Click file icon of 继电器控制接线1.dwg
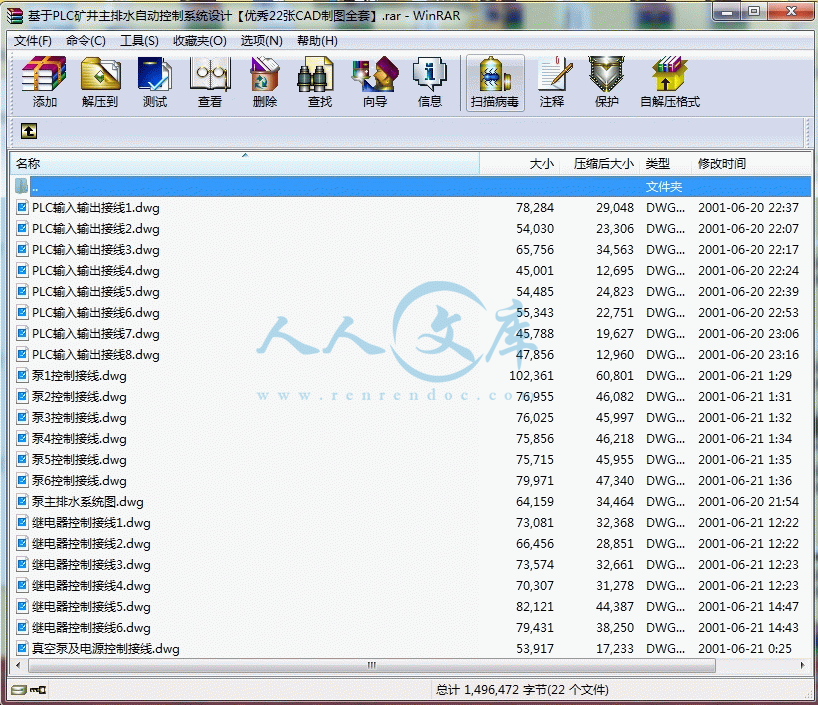818x705 pixels. click(22, 522)
